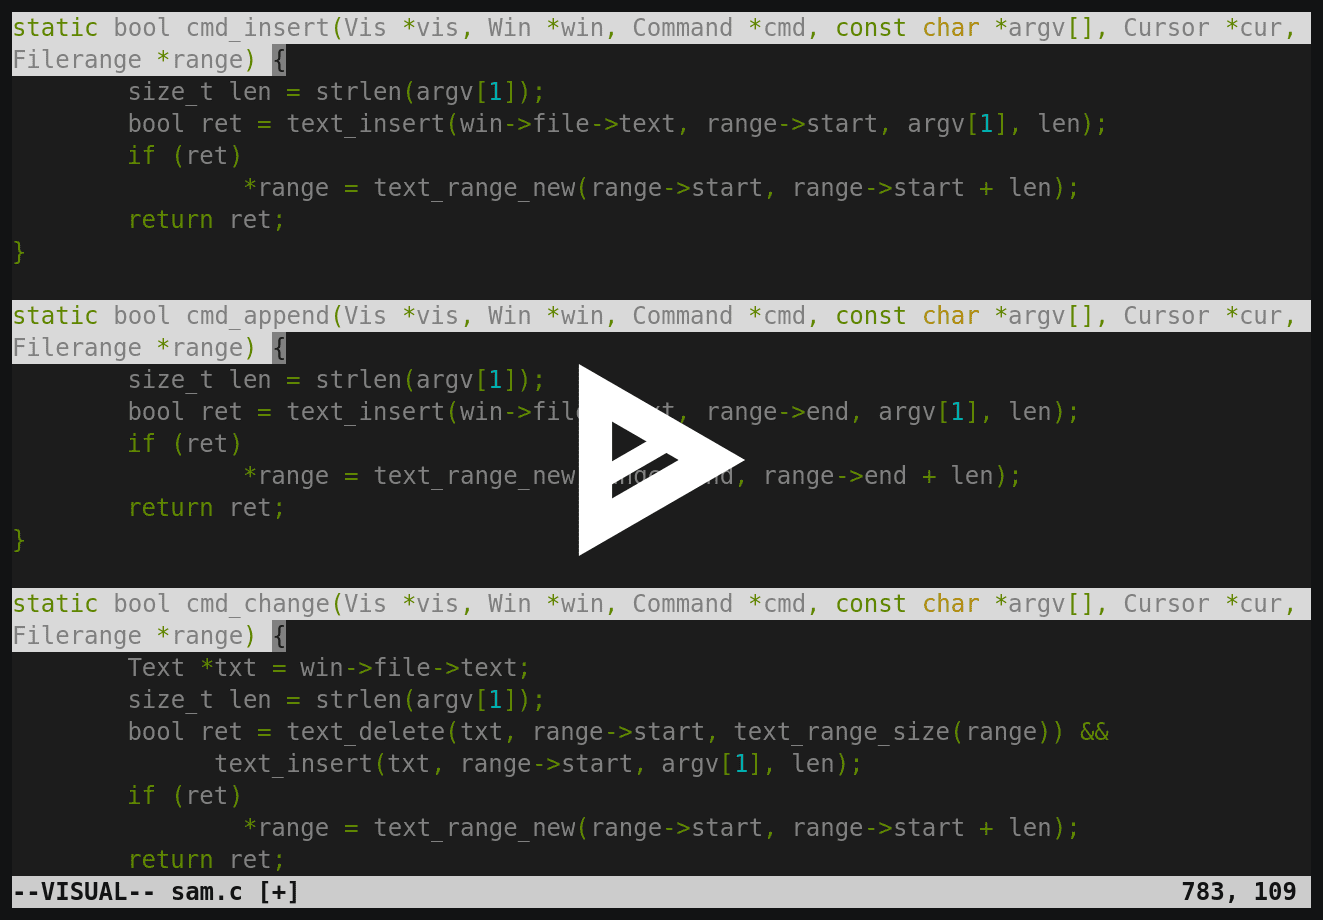Screen dimensions: 1323x920
Task: Click 'return ret;' in cmd_append function
Action: point(207,508)
